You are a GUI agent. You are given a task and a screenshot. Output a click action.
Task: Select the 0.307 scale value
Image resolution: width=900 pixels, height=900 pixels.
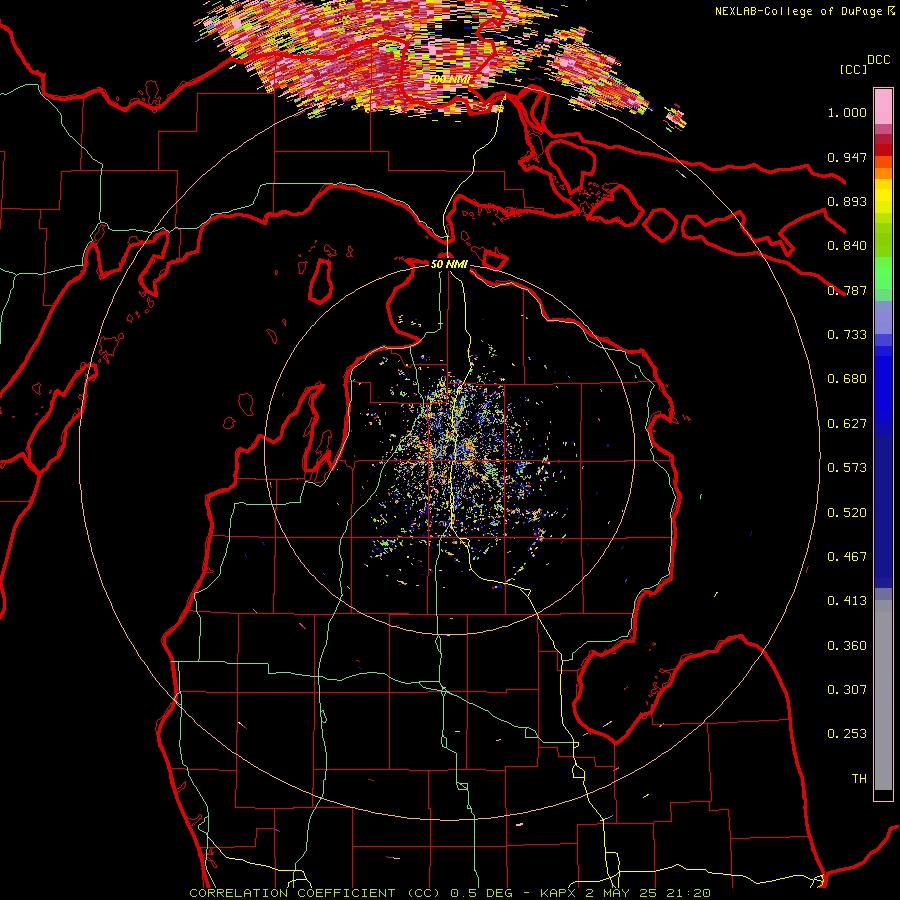tap(847, 690)
